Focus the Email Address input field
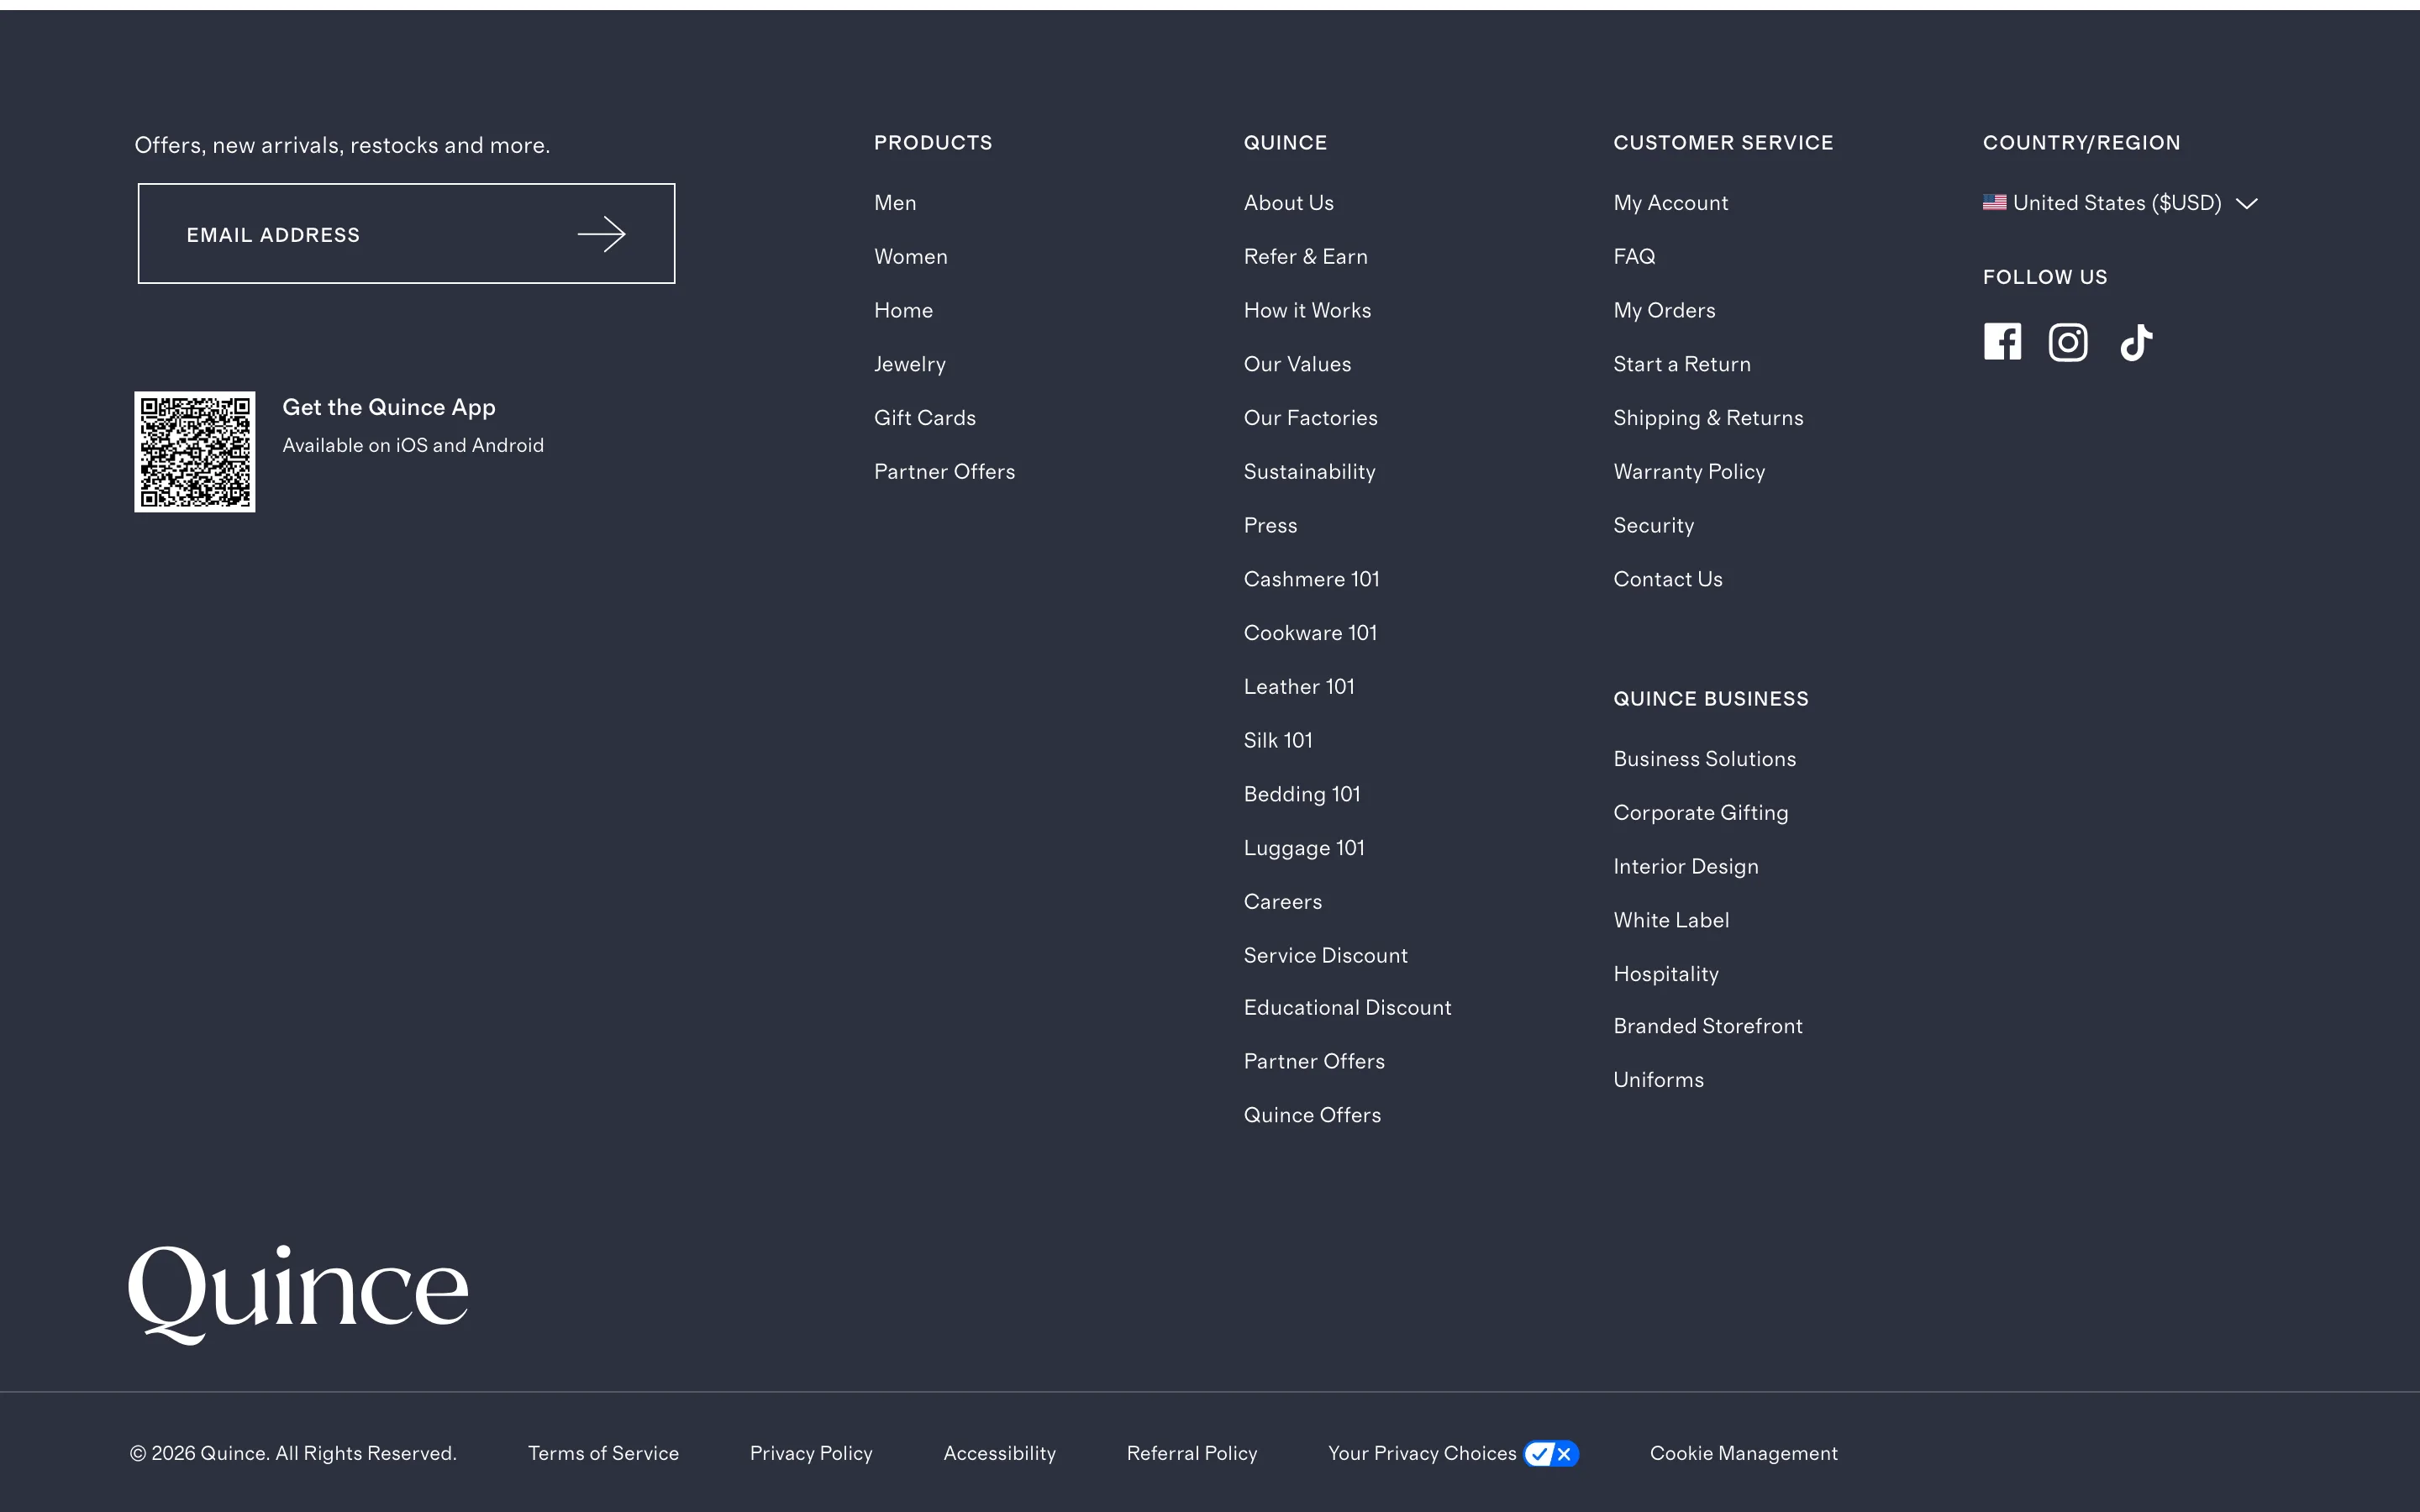 tap(406, 233)
